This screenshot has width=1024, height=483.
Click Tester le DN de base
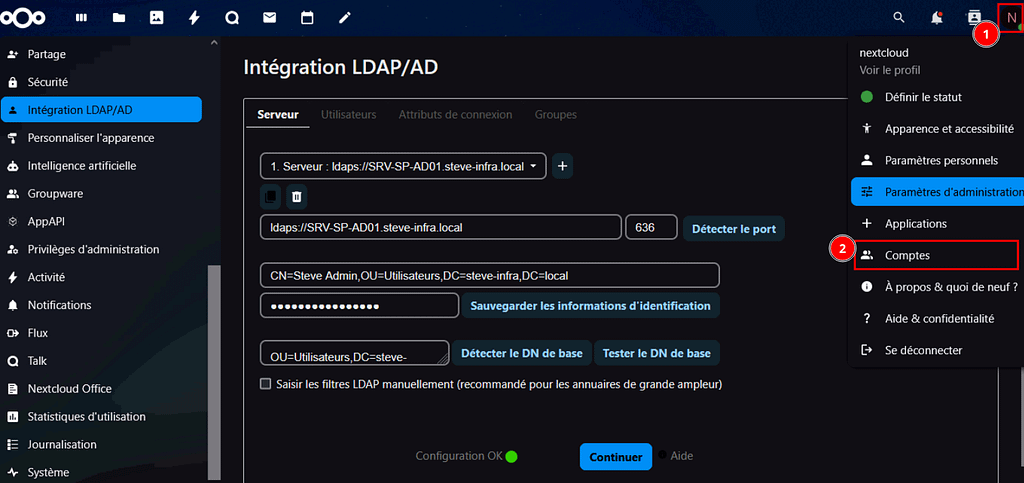tap(657, 354)
